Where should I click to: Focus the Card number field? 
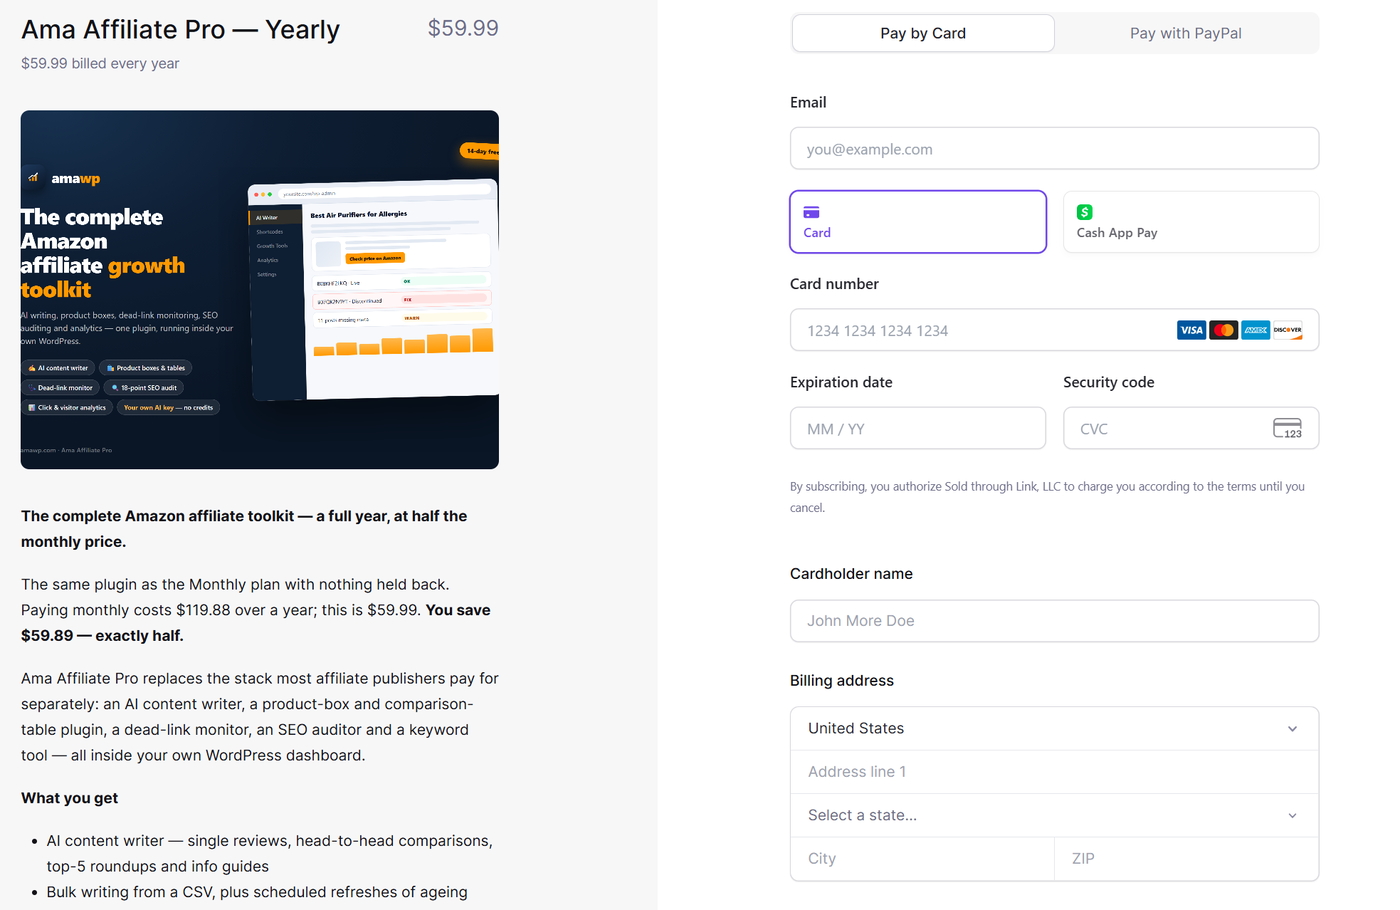click(1054, 330)
